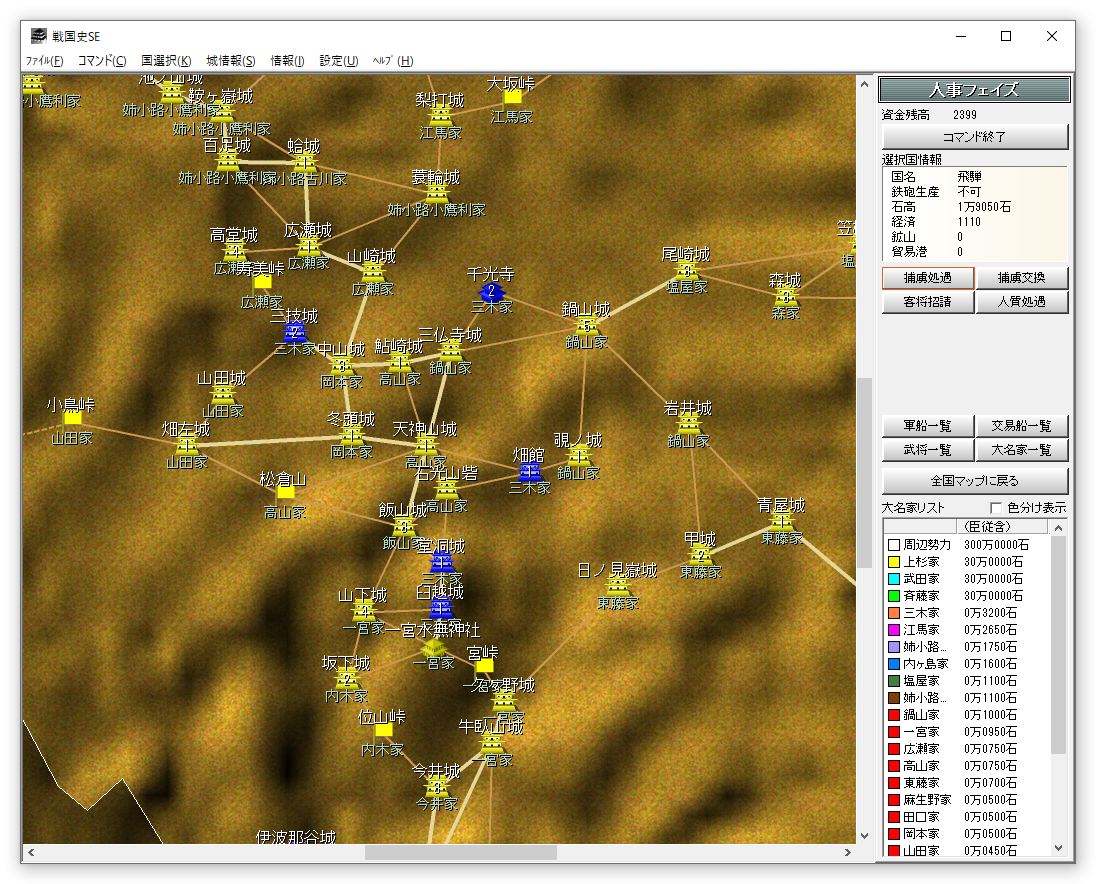Click the 岩井城 castle icon

pos(688,424)
